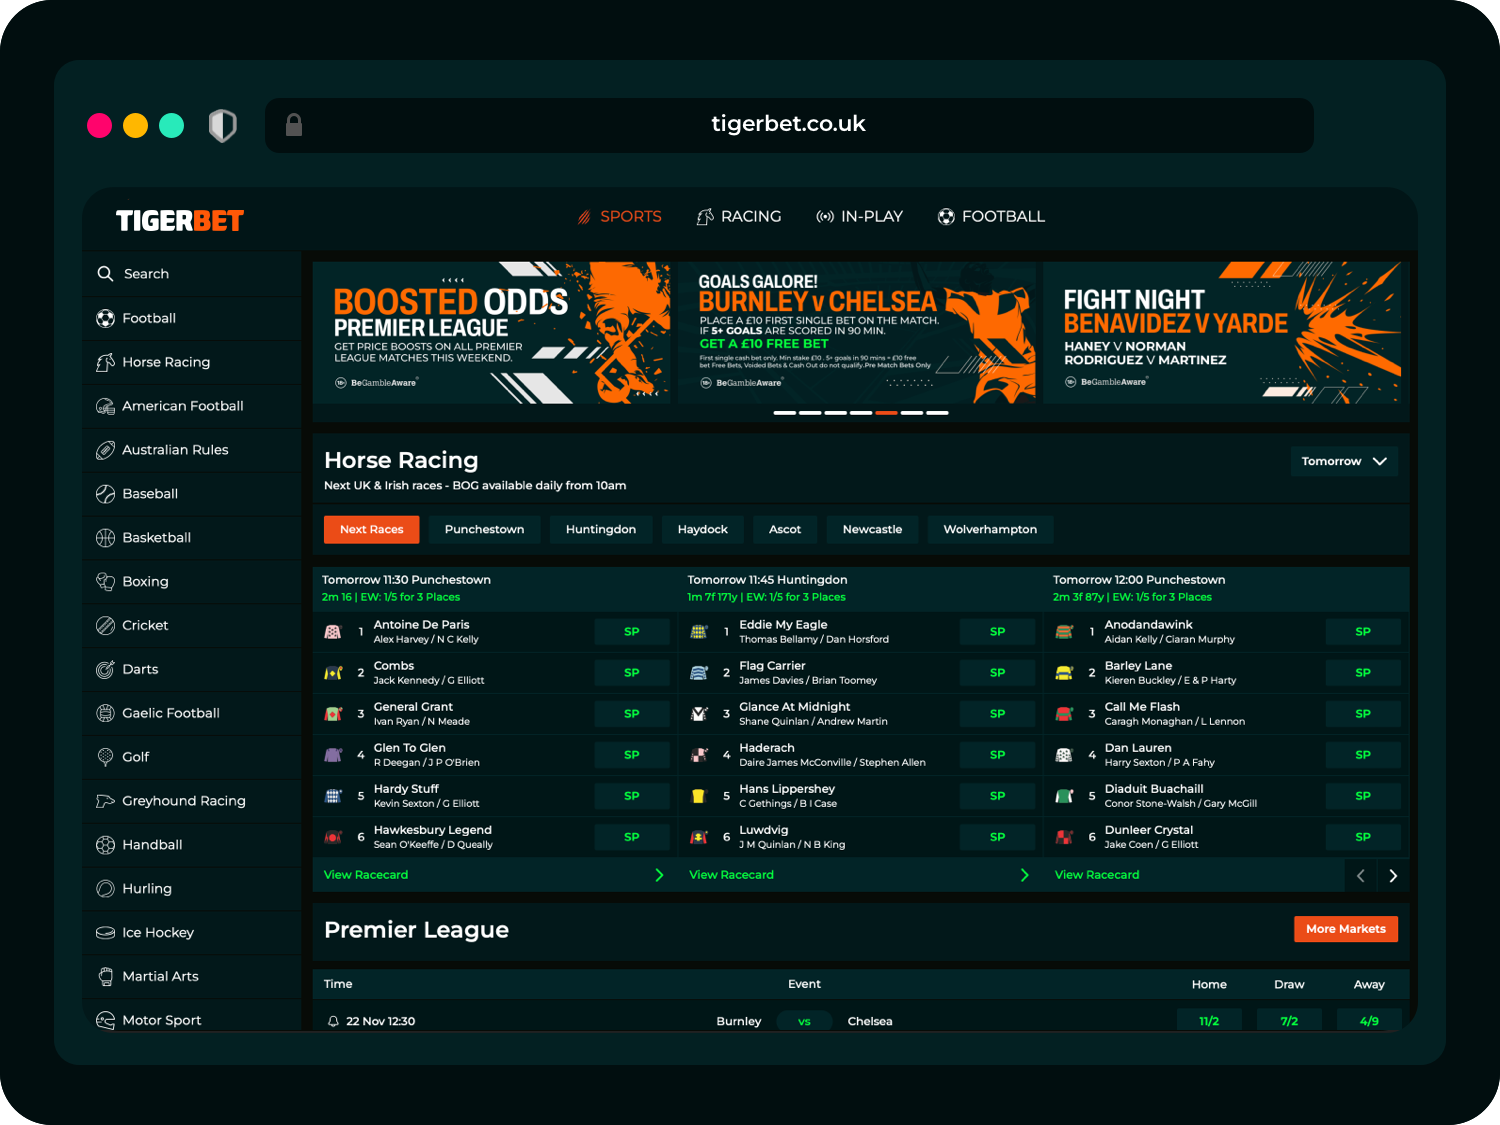Click the search magnifying glass icon
The width and height of the screenshot is (1500, 1125).
[x=105, y=274]
